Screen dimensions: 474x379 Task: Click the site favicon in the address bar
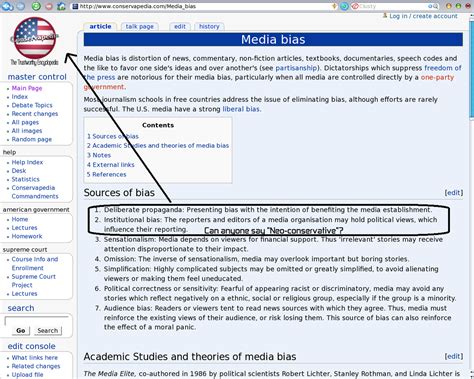point(75,6)
